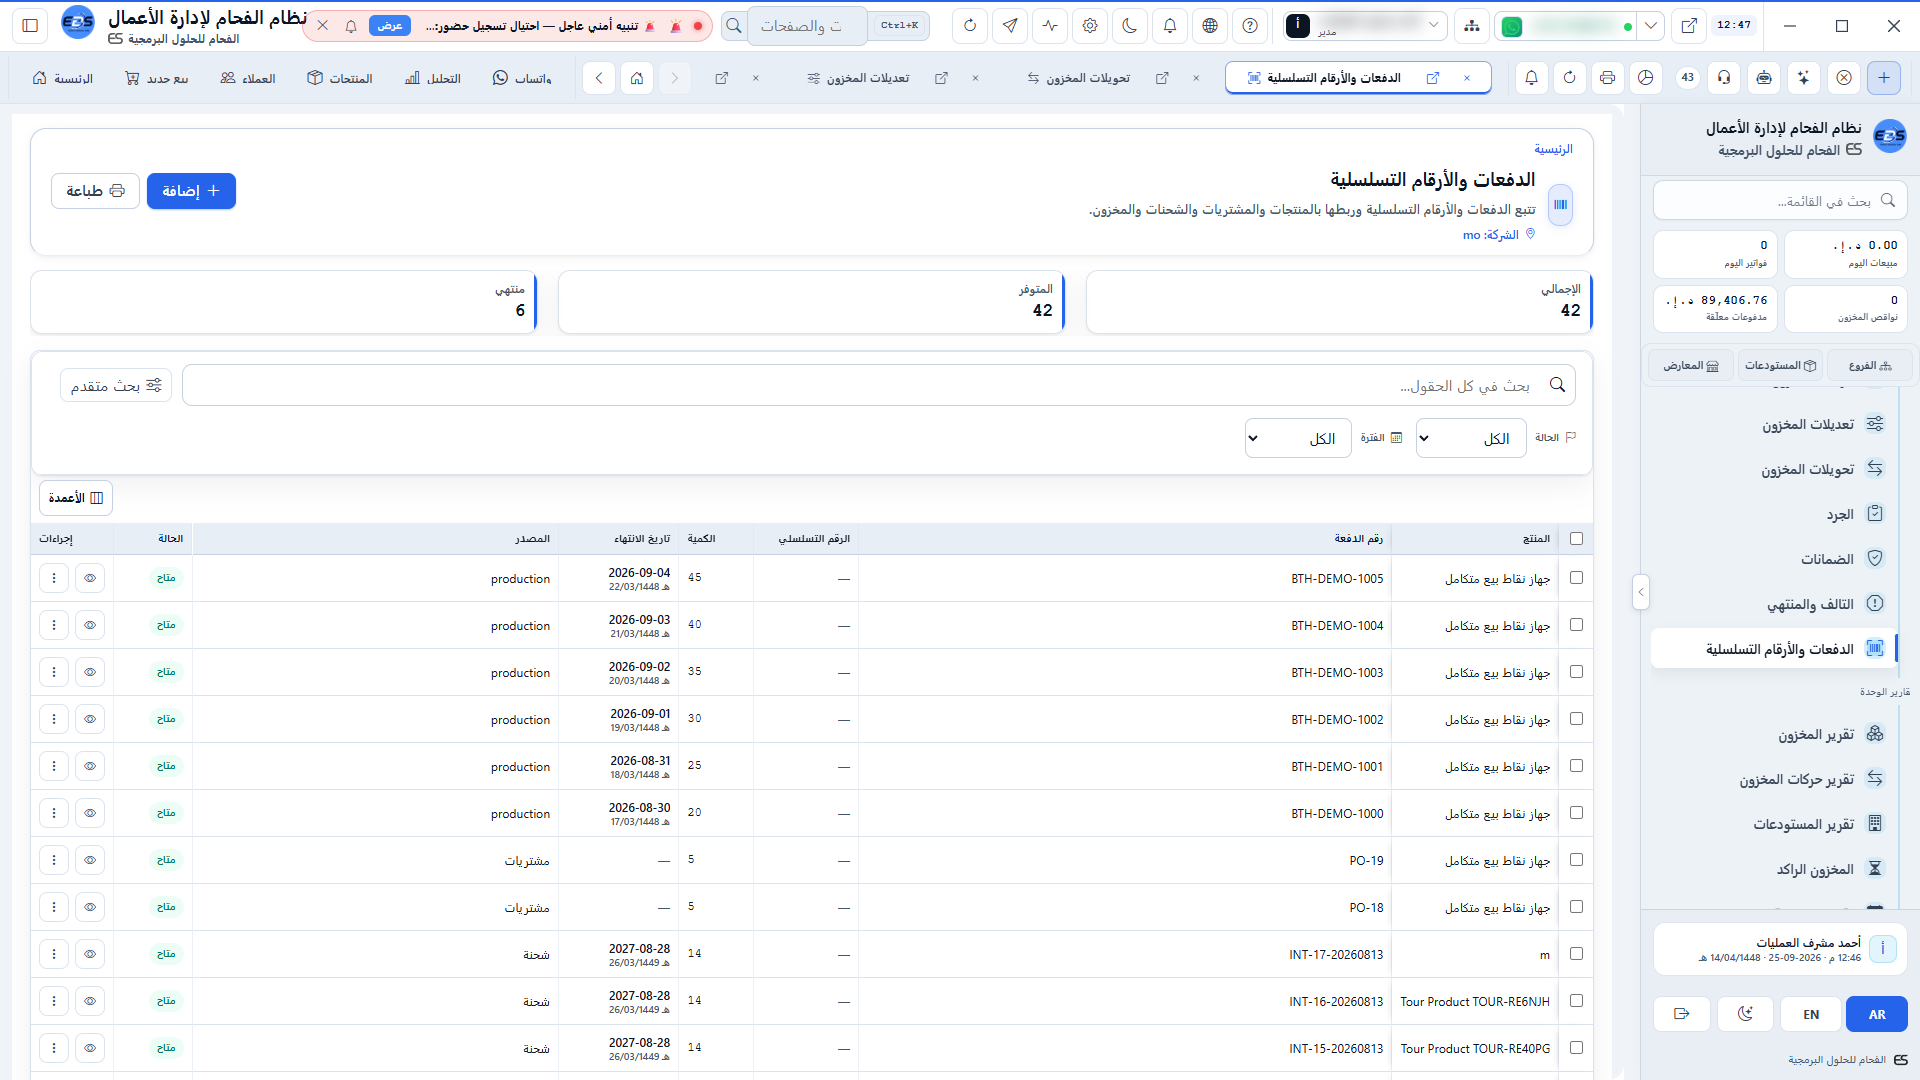Check the row BTH-DEMO-1002 checkbox
Viewport: 1920px width, 1080px height.
(1577, 719)
